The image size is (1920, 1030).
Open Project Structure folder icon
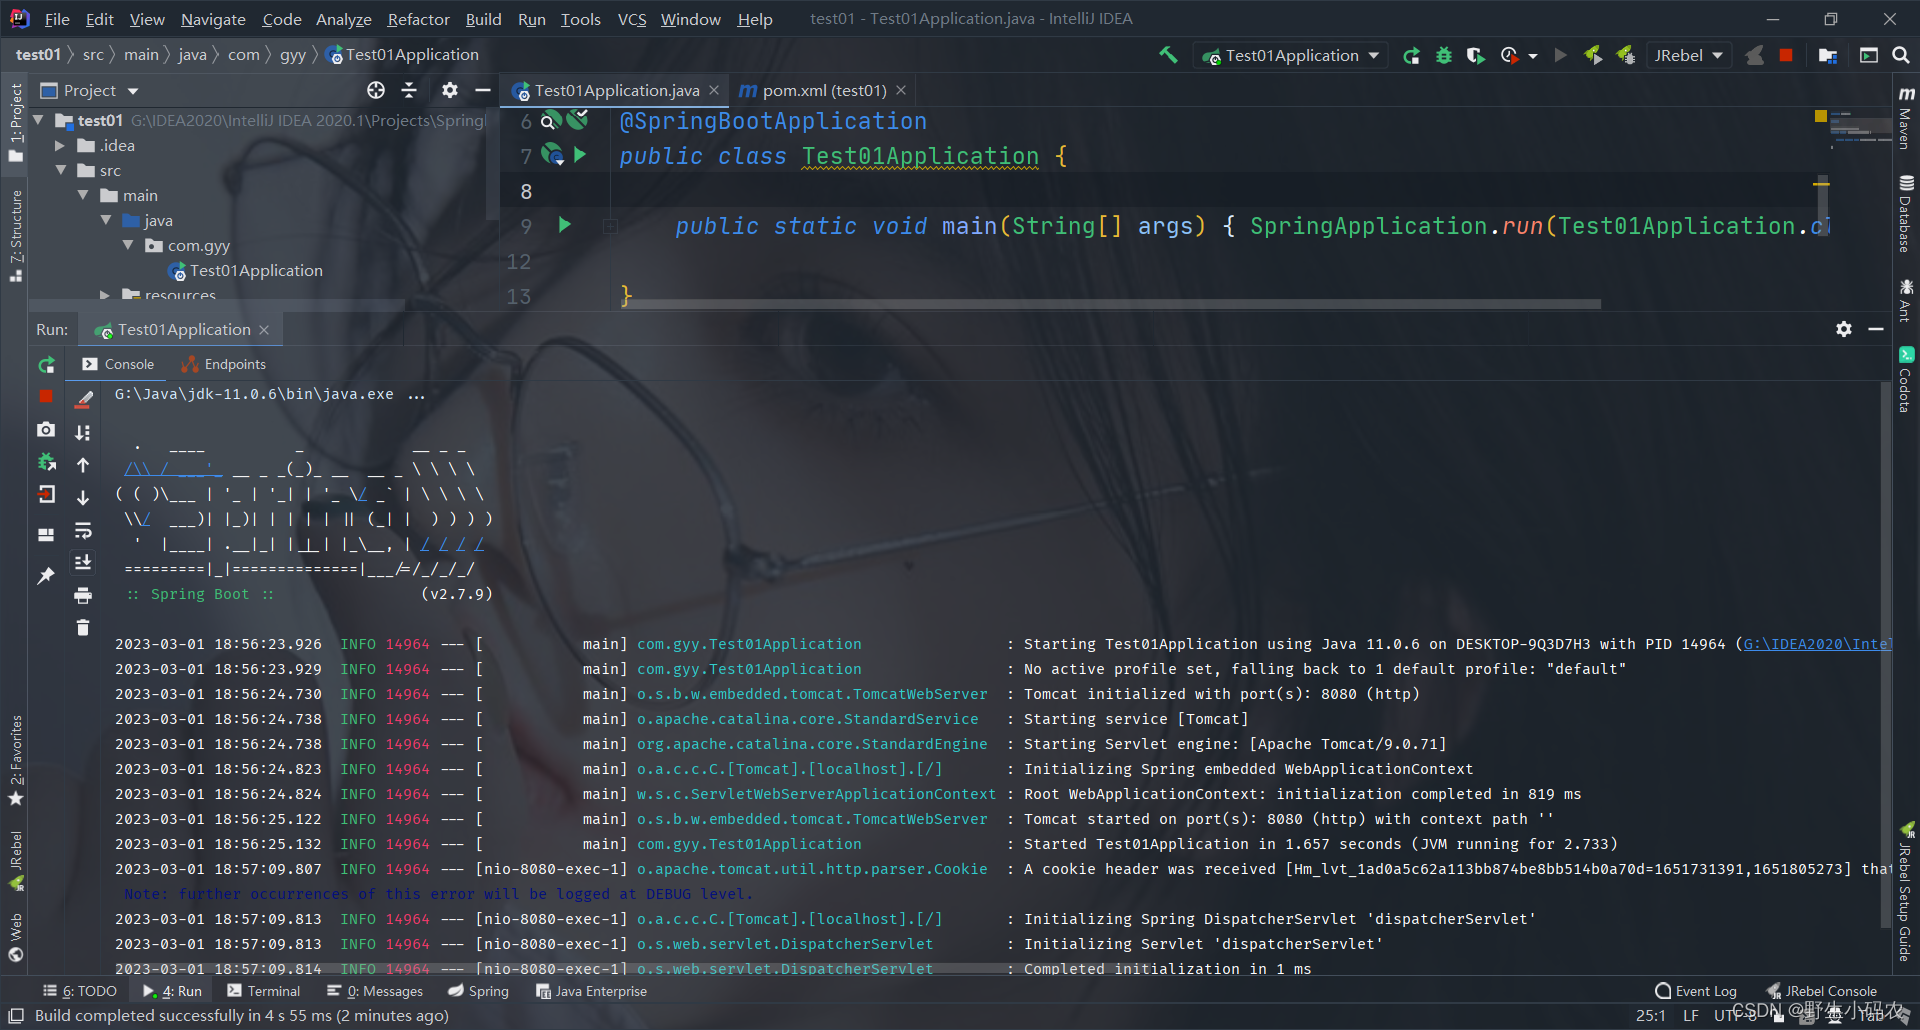[x=1827, y=56]
